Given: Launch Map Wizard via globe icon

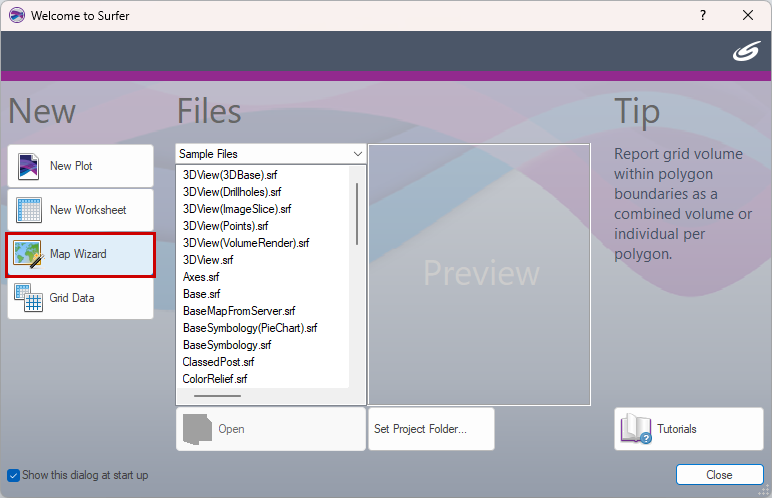Looking at the screenshot, I should [29, 254].
